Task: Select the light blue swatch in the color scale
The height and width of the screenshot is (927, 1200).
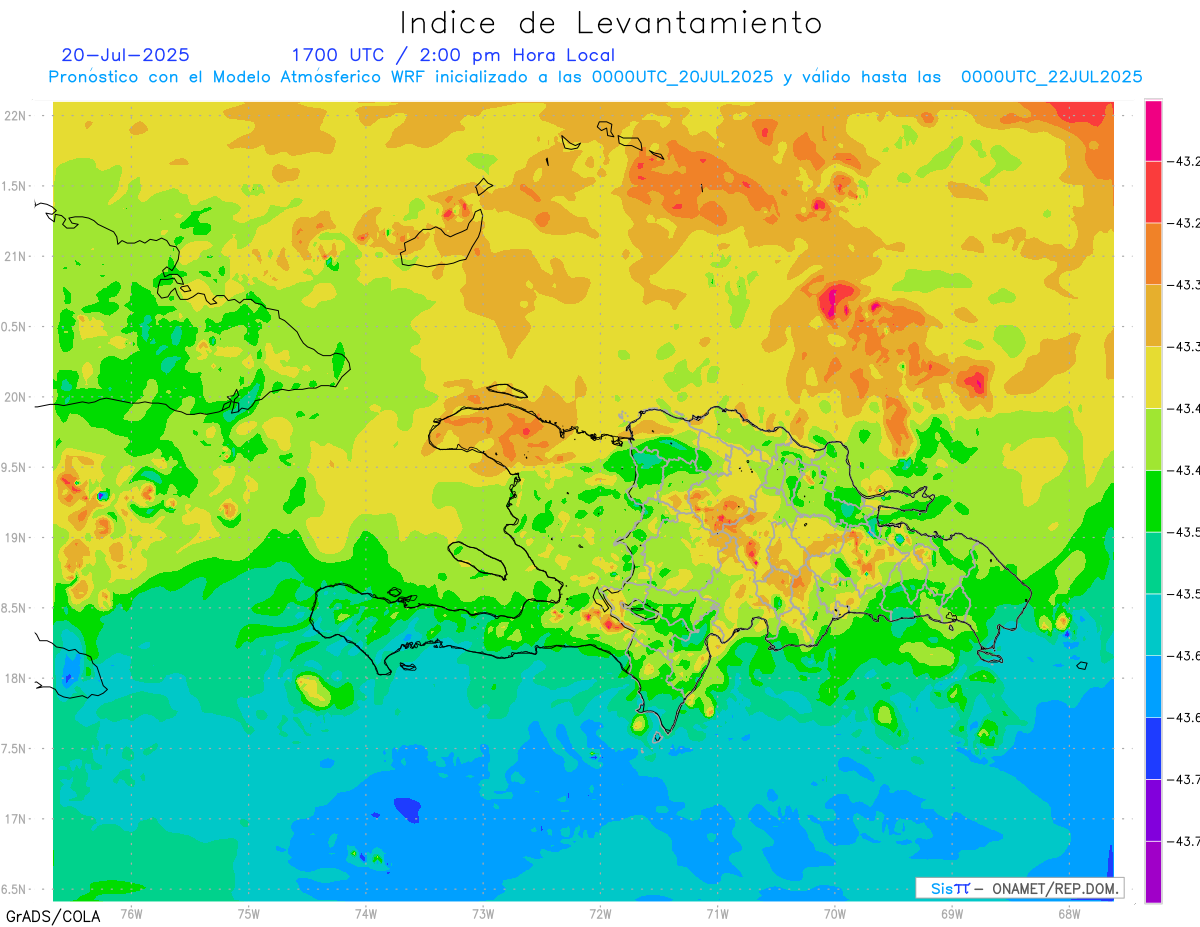Action: [1153, 686]
